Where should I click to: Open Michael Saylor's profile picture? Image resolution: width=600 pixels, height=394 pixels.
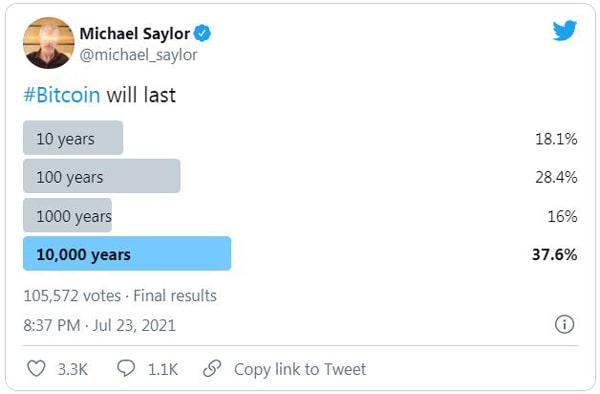(x=49, y=43)
